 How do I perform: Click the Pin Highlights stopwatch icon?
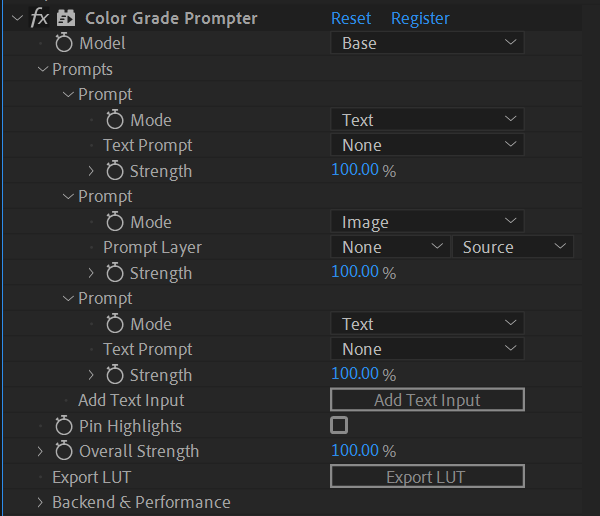[65, 426]
